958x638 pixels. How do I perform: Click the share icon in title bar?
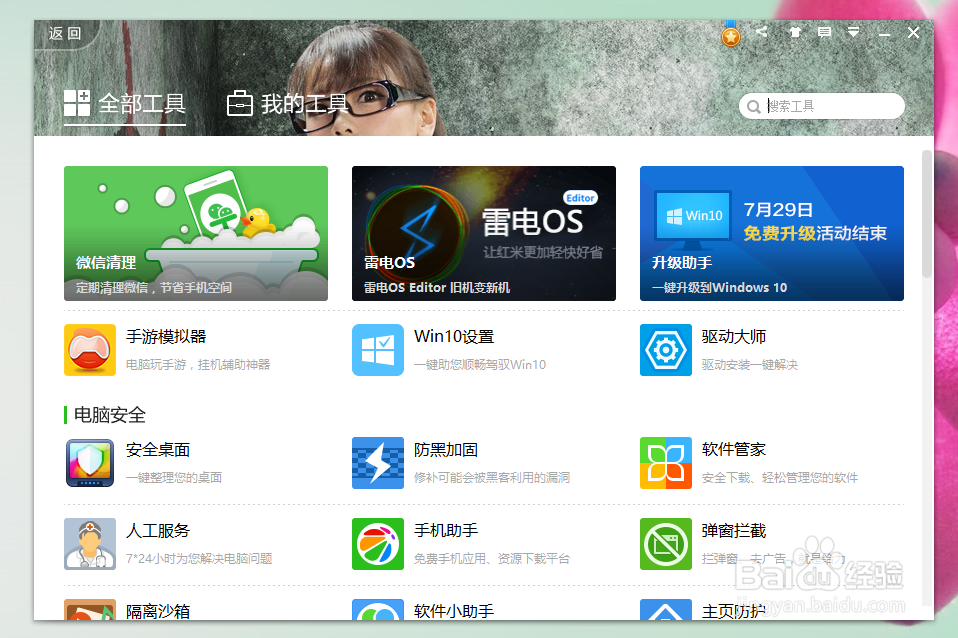coord(761,32)
